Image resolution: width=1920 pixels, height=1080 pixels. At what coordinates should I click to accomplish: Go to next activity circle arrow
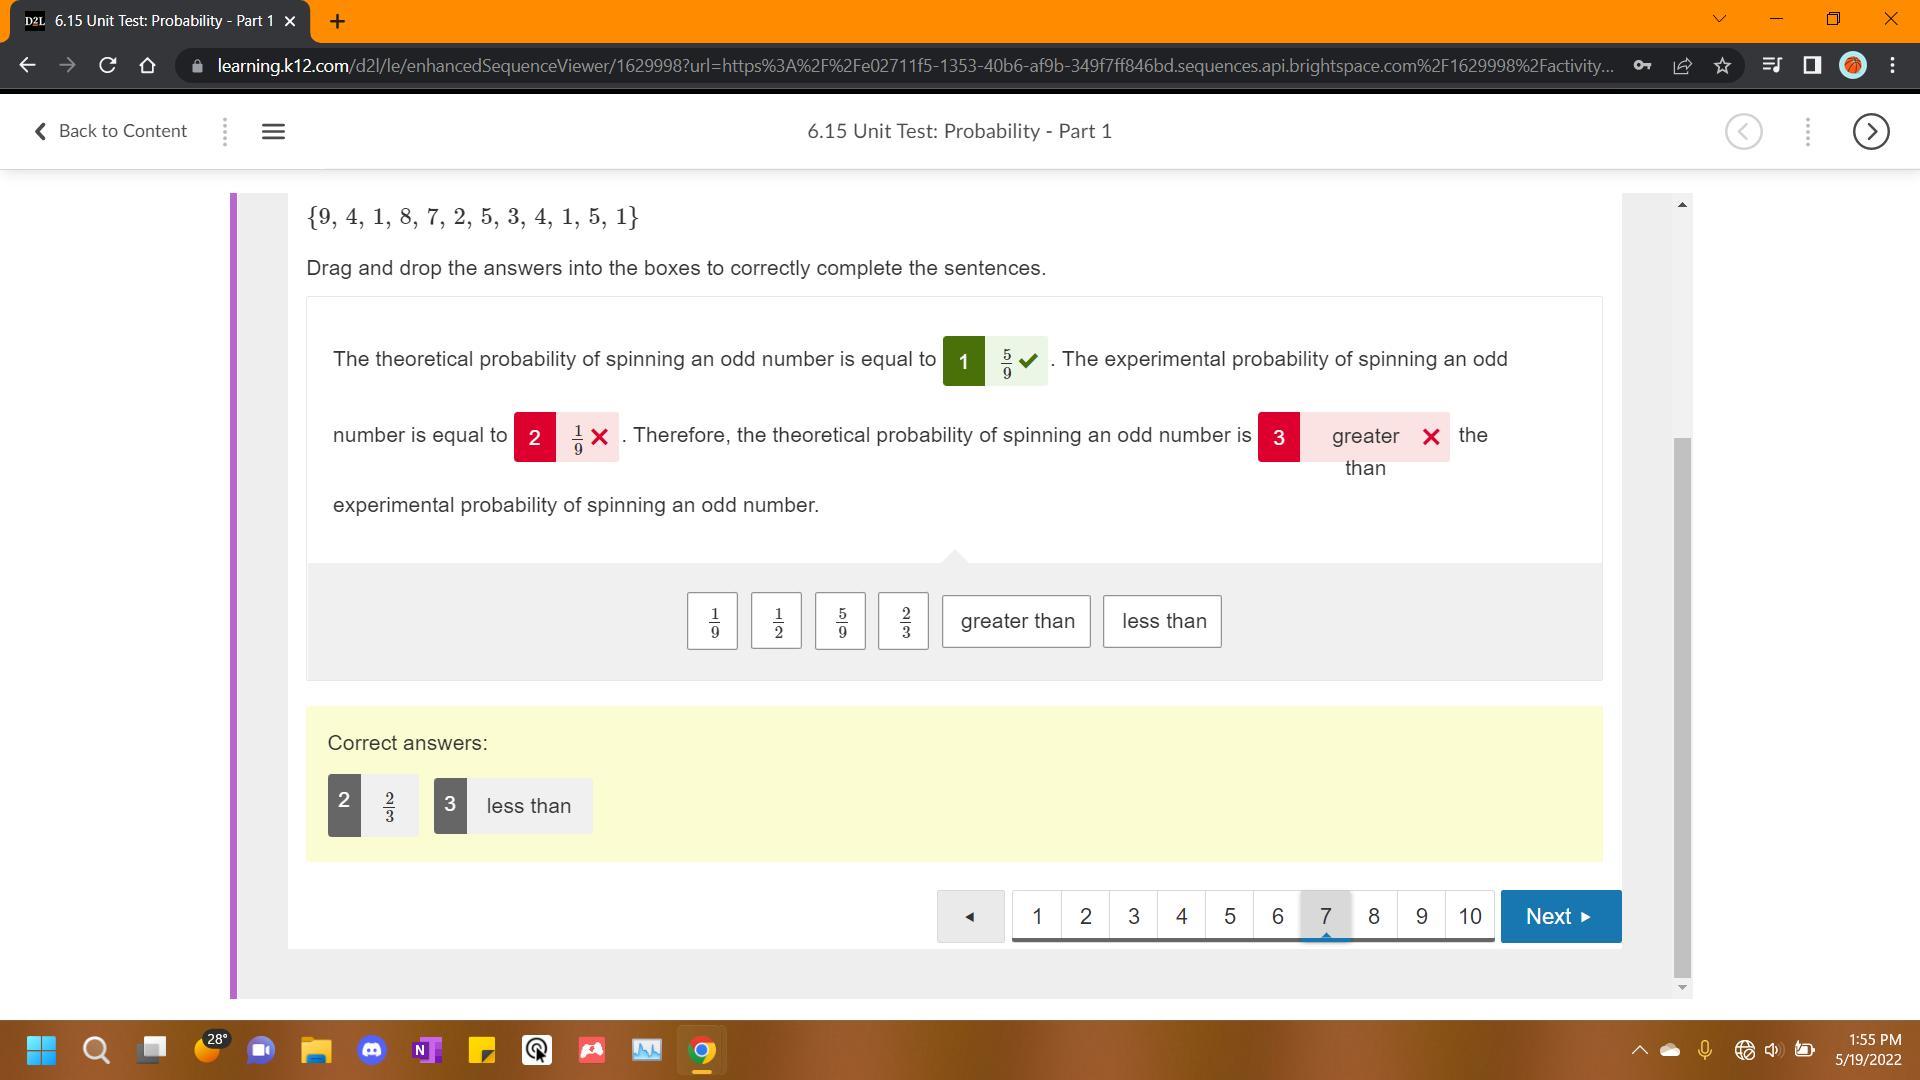(x=1870, y=131)
